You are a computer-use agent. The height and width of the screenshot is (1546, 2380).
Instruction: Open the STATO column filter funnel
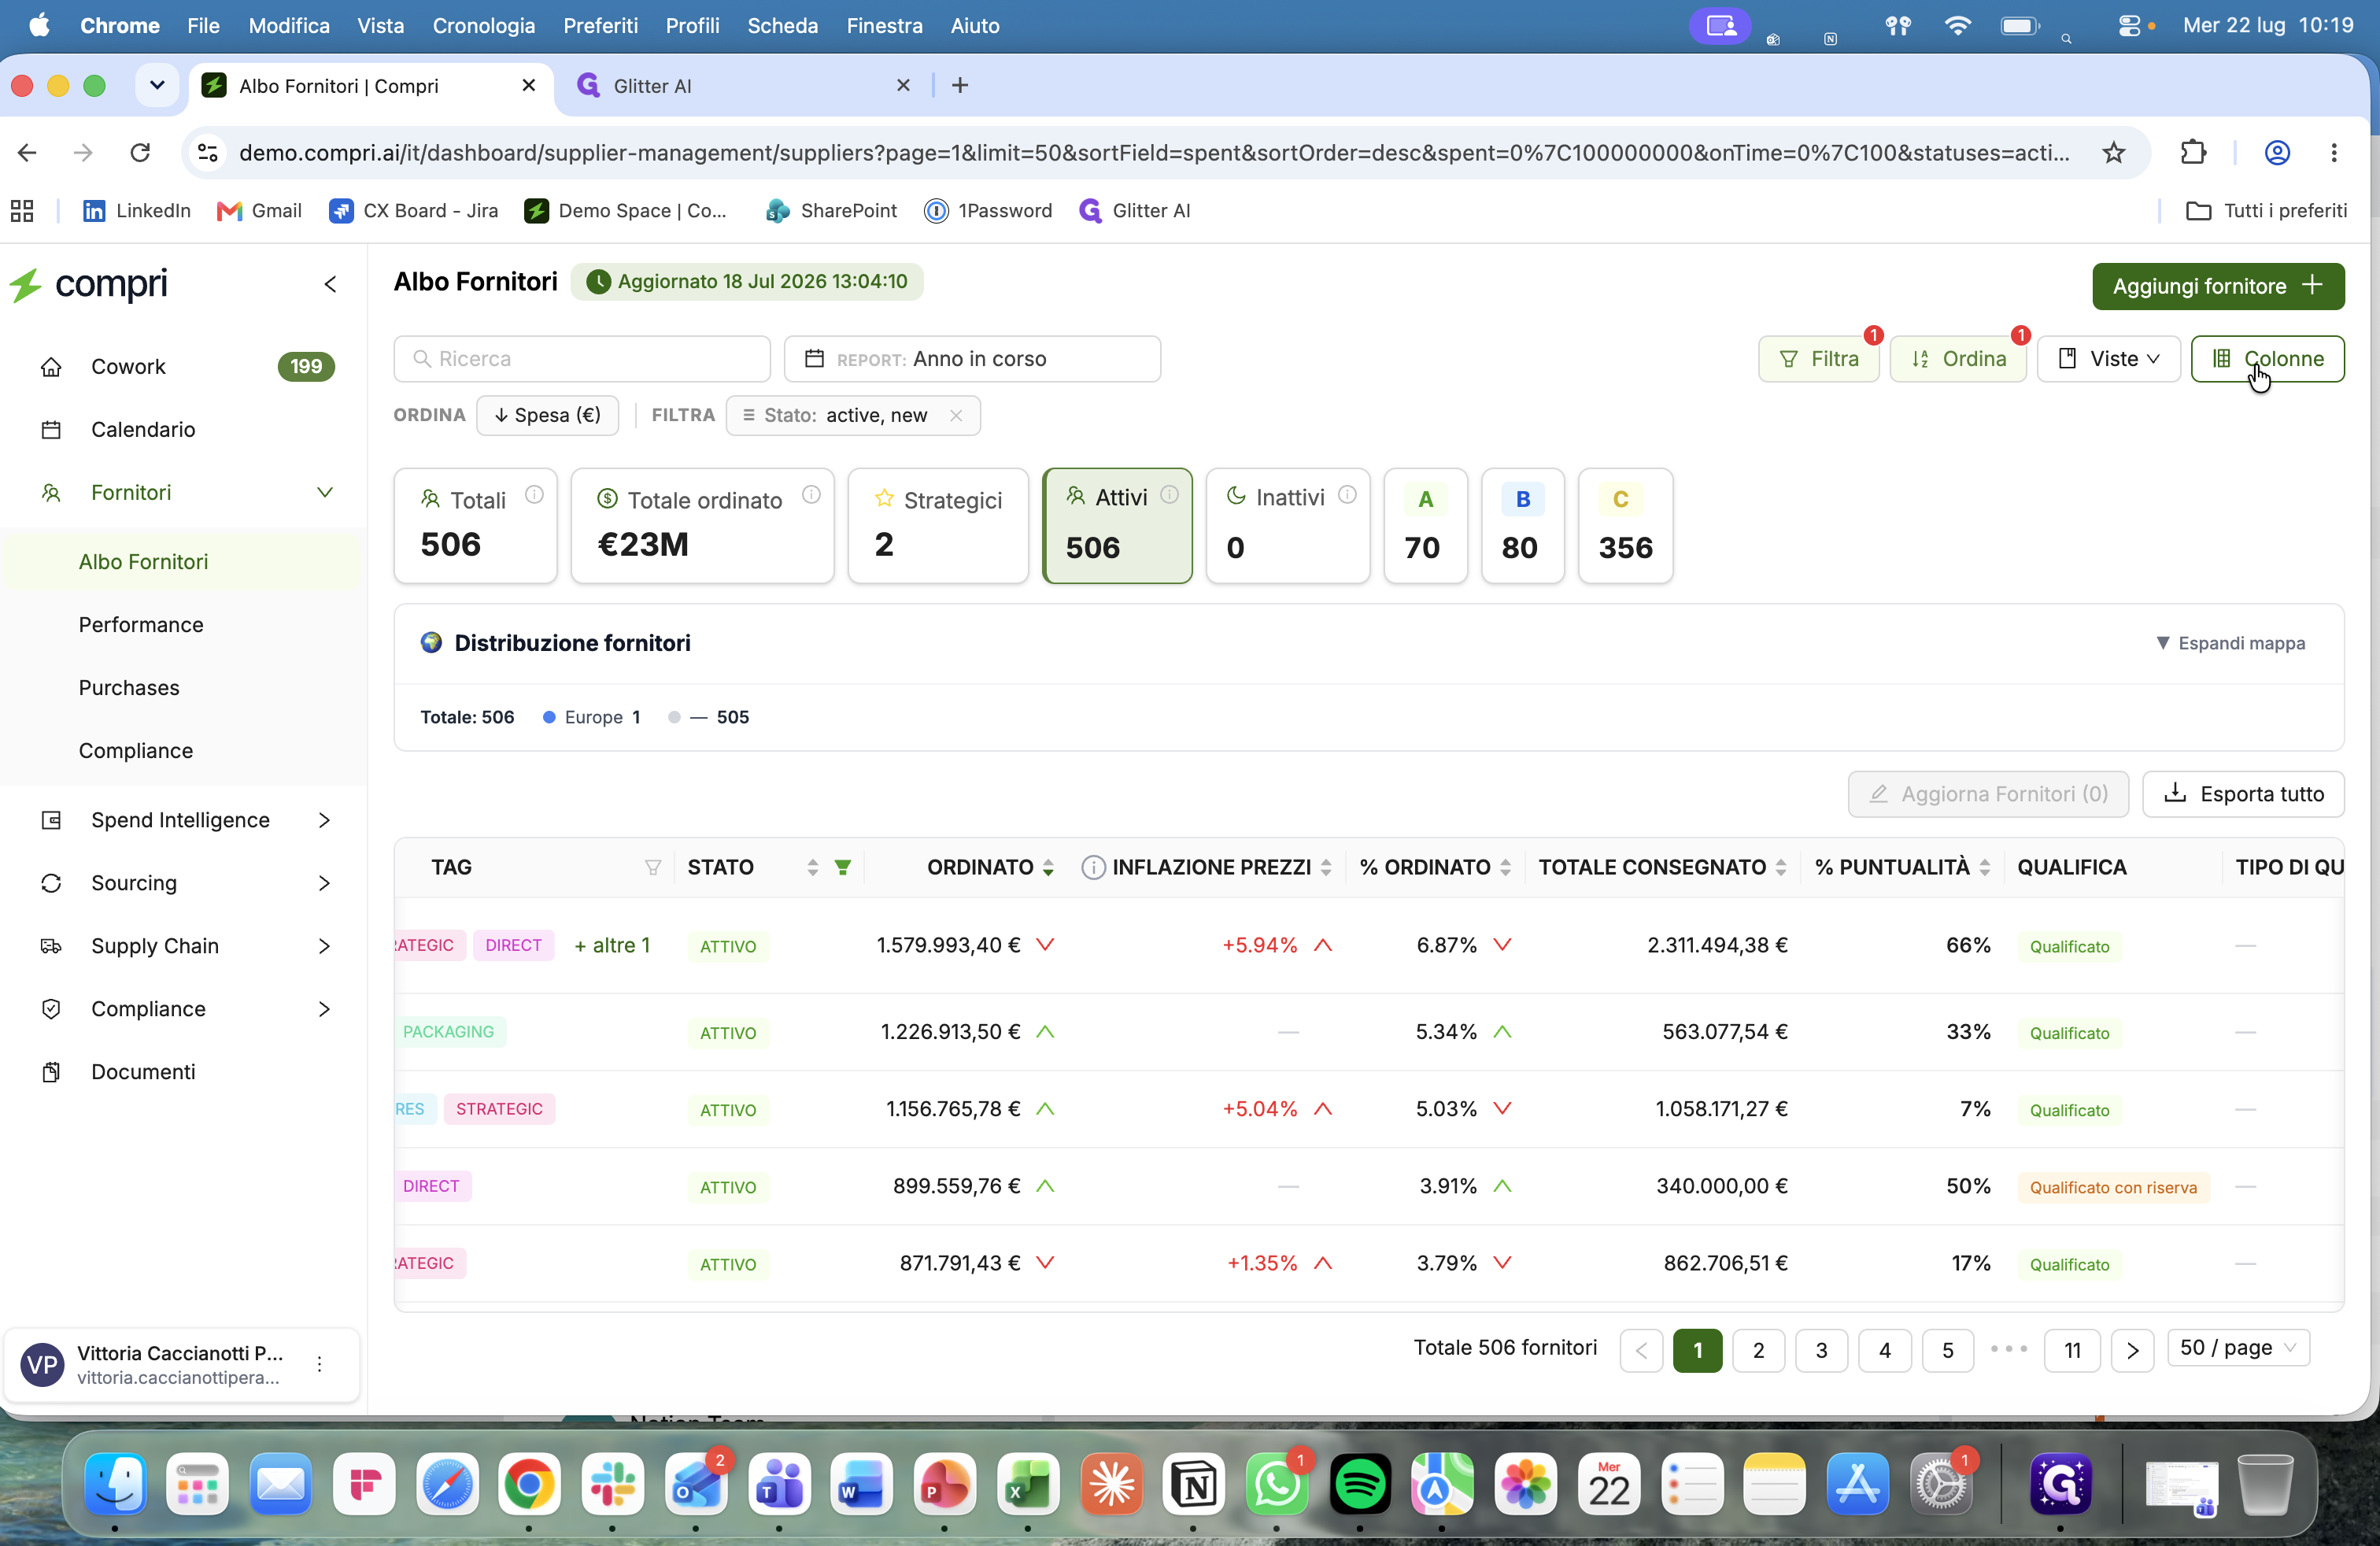[x=843, y=868]
